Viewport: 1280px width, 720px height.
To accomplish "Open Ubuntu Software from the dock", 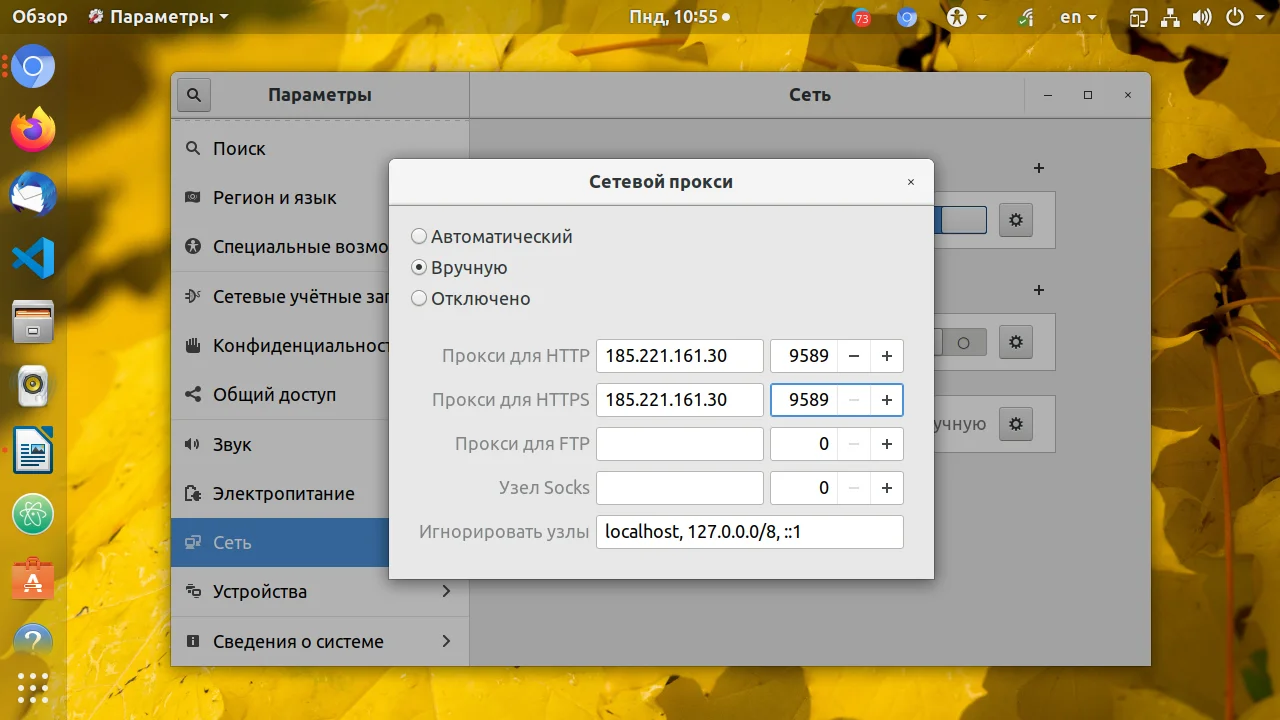I will click(33, 578).
